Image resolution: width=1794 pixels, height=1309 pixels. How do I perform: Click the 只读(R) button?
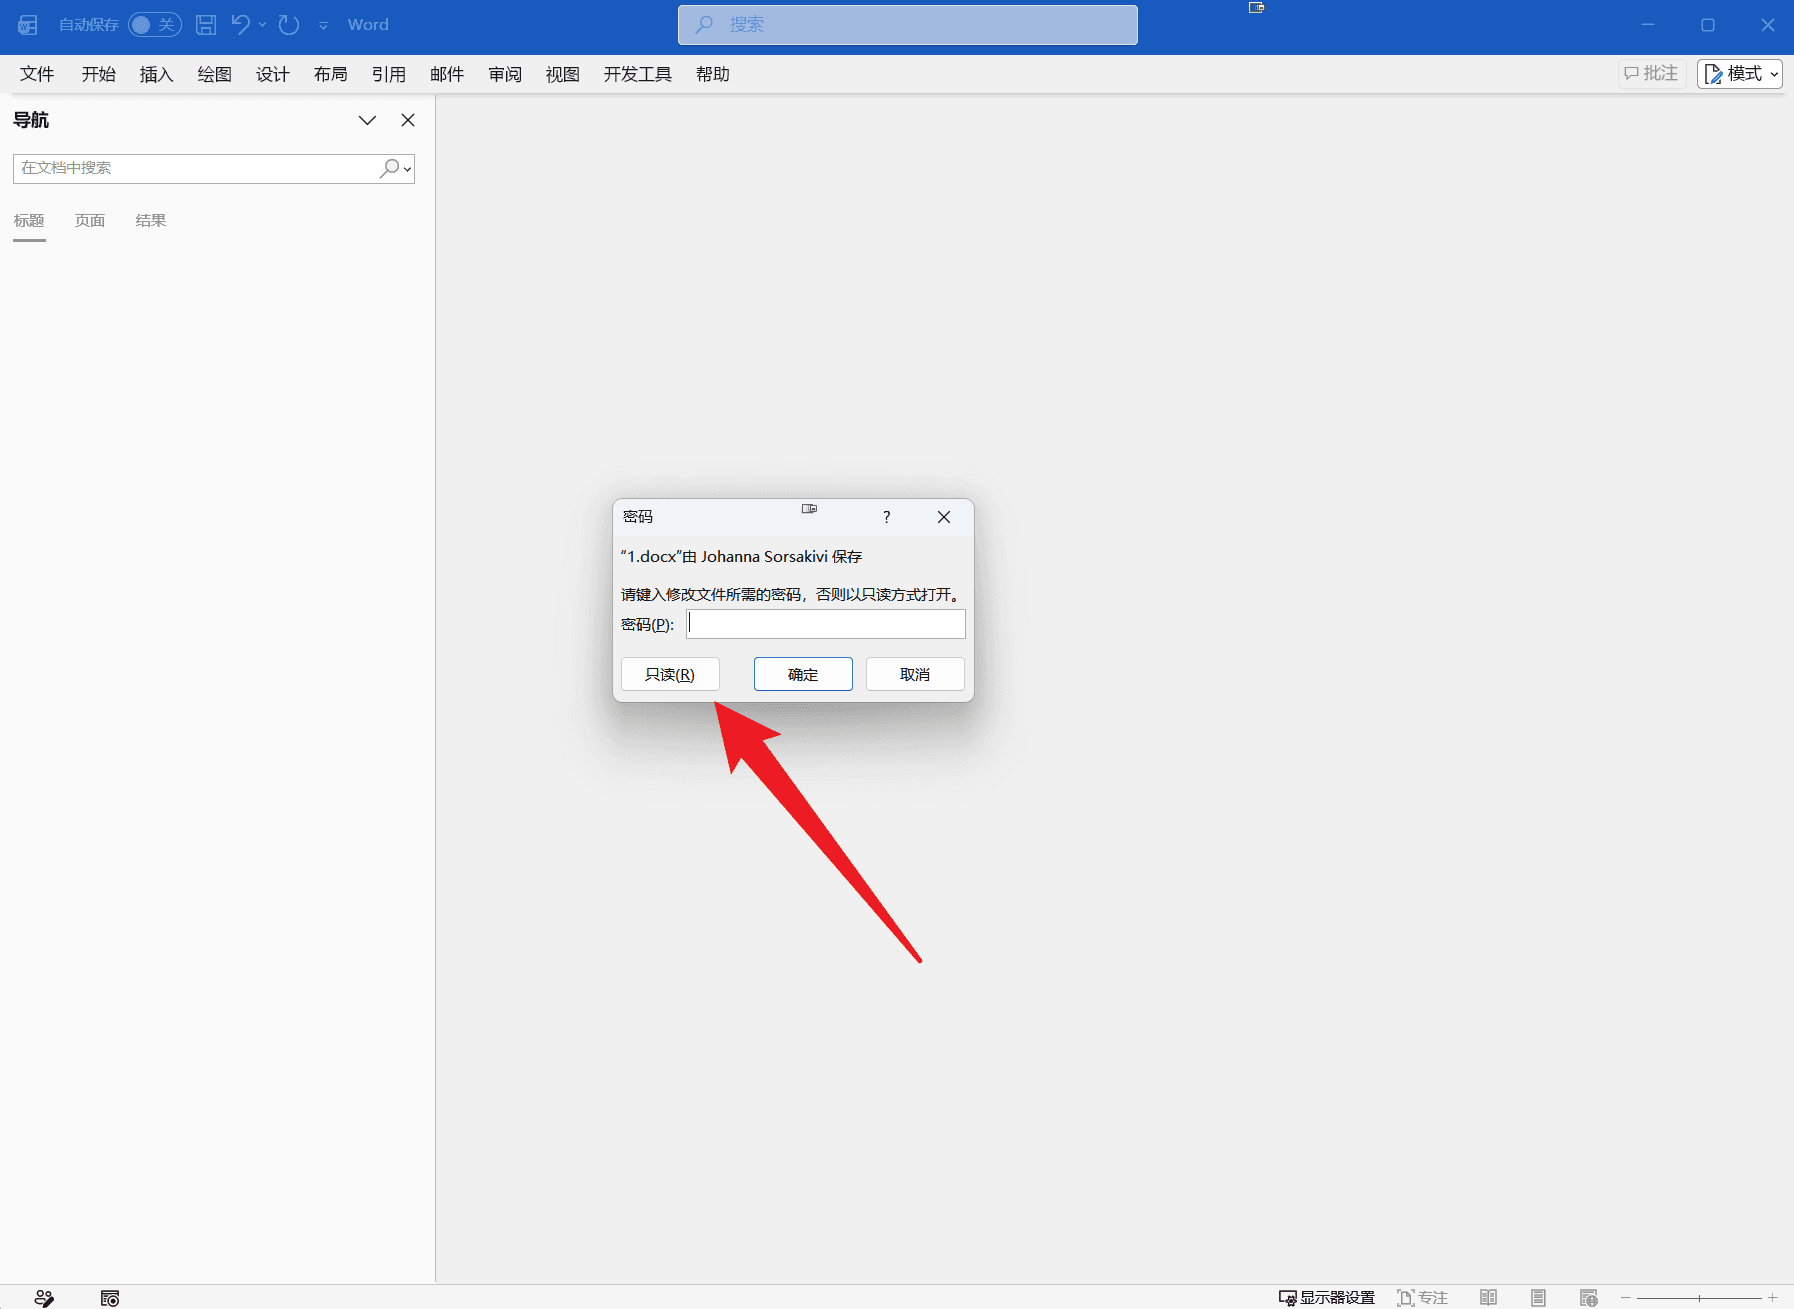(x=670, y=674)
